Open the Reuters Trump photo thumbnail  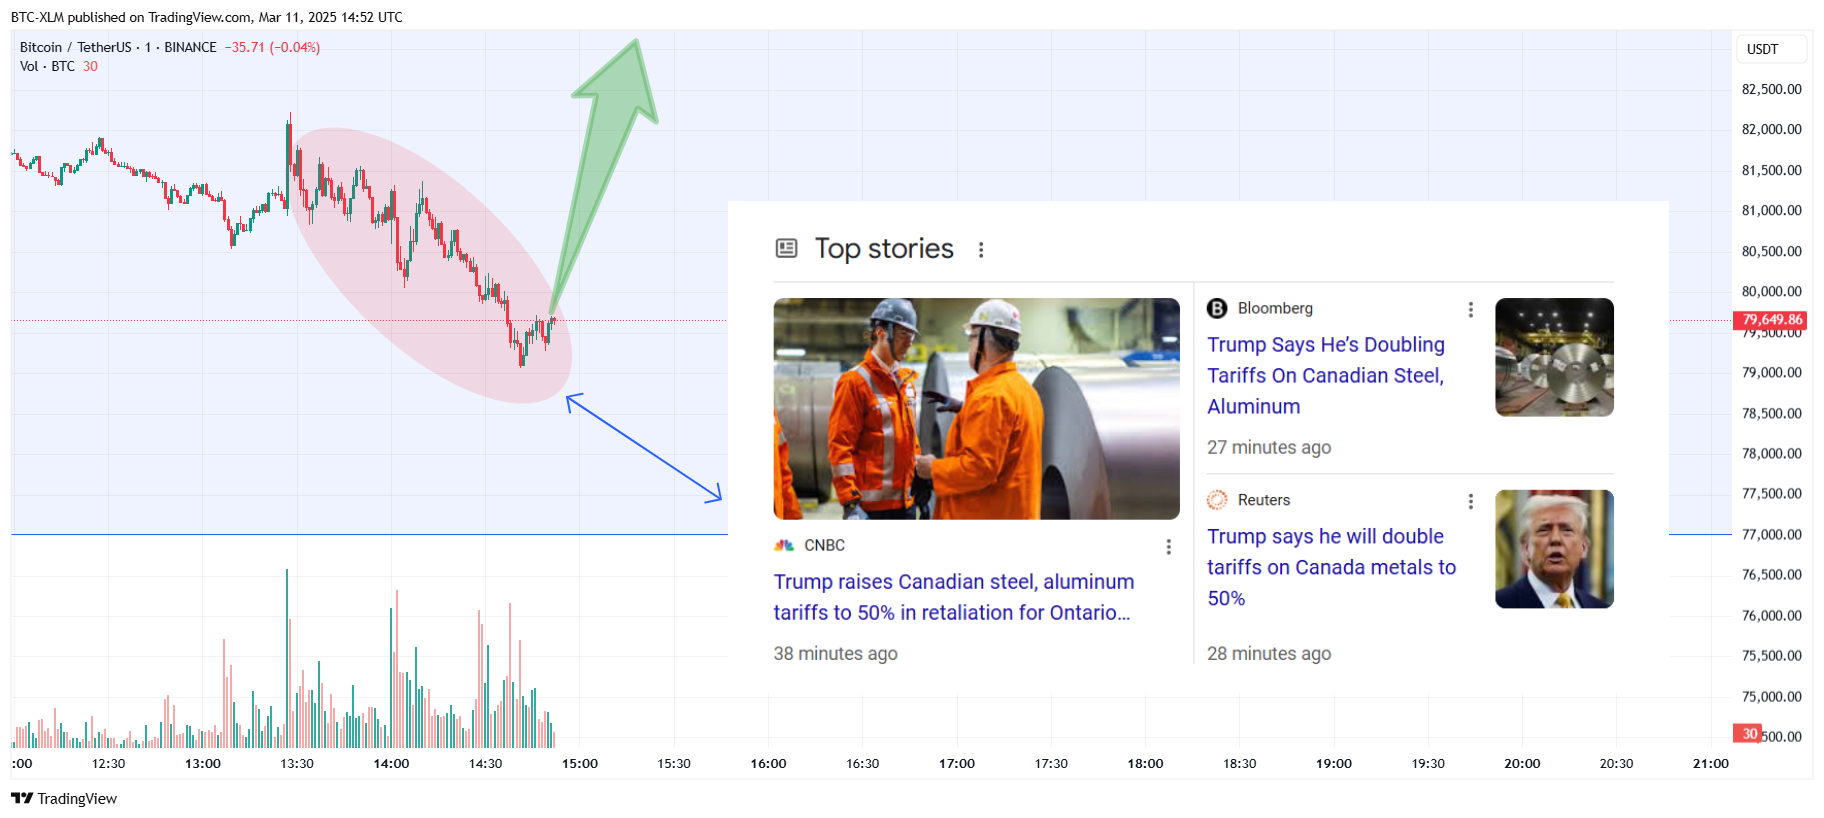click(1554, 549)
